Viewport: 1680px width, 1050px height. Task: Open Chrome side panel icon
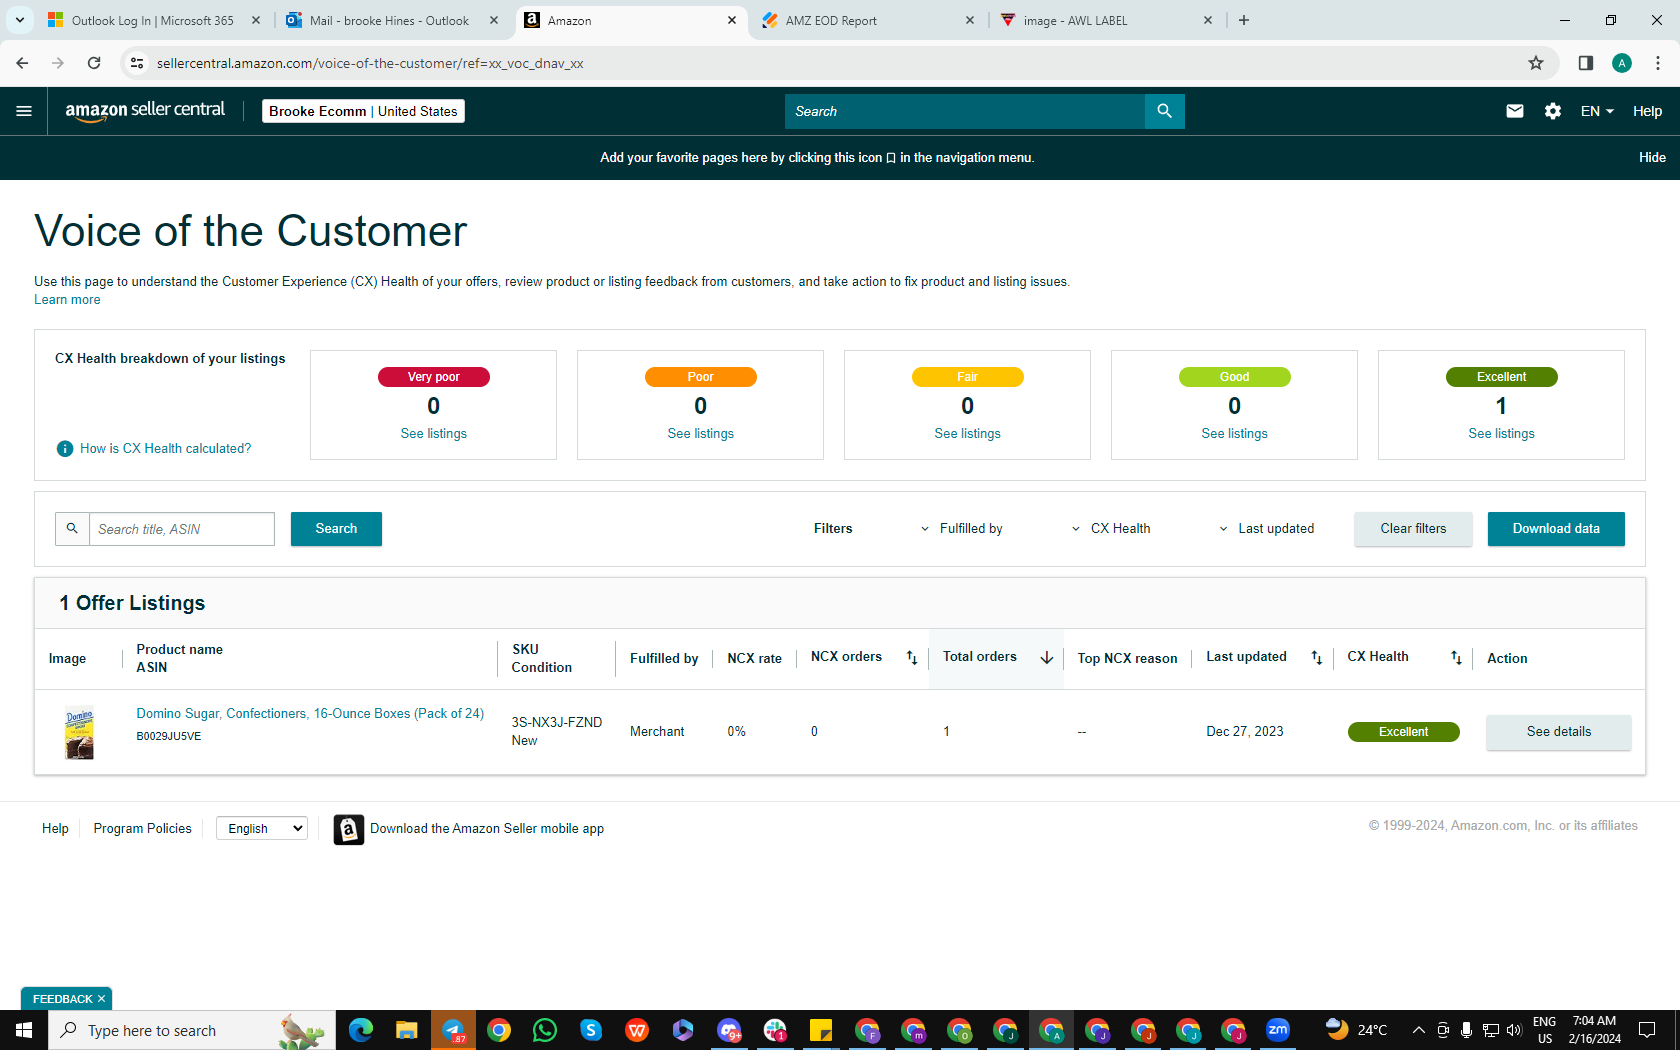click(x=1586, y=63)
